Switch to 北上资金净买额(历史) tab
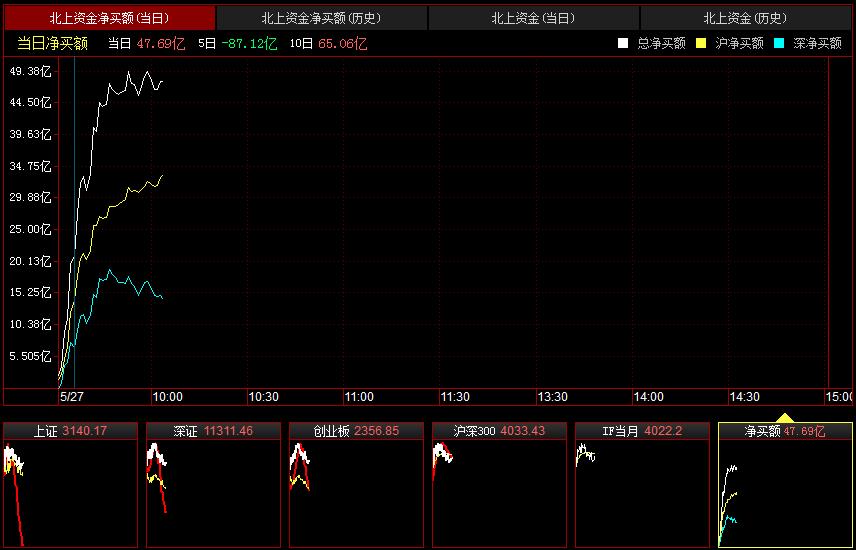The height and width of the screenshot is (550, 856). tap(321, 18)
